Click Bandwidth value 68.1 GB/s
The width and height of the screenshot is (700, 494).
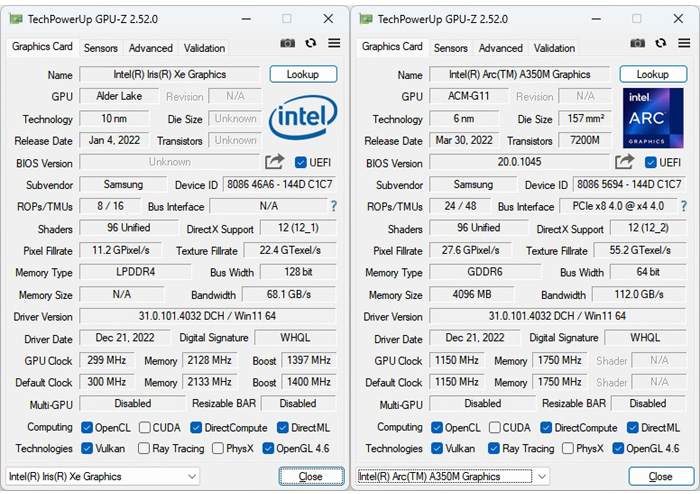tap(289, 295)
